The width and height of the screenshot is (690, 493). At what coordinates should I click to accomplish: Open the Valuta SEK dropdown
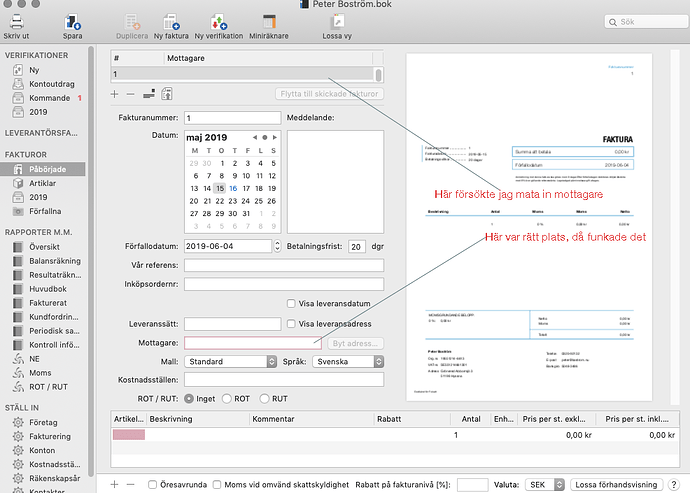(545, 484)
